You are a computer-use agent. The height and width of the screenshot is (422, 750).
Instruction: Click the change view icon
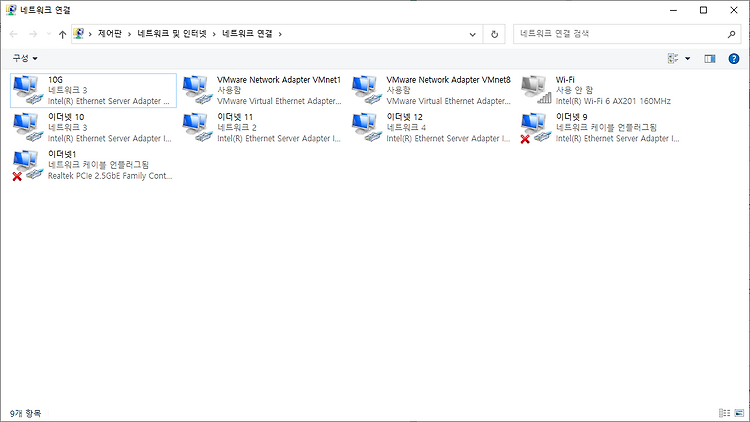click(673, 58)
